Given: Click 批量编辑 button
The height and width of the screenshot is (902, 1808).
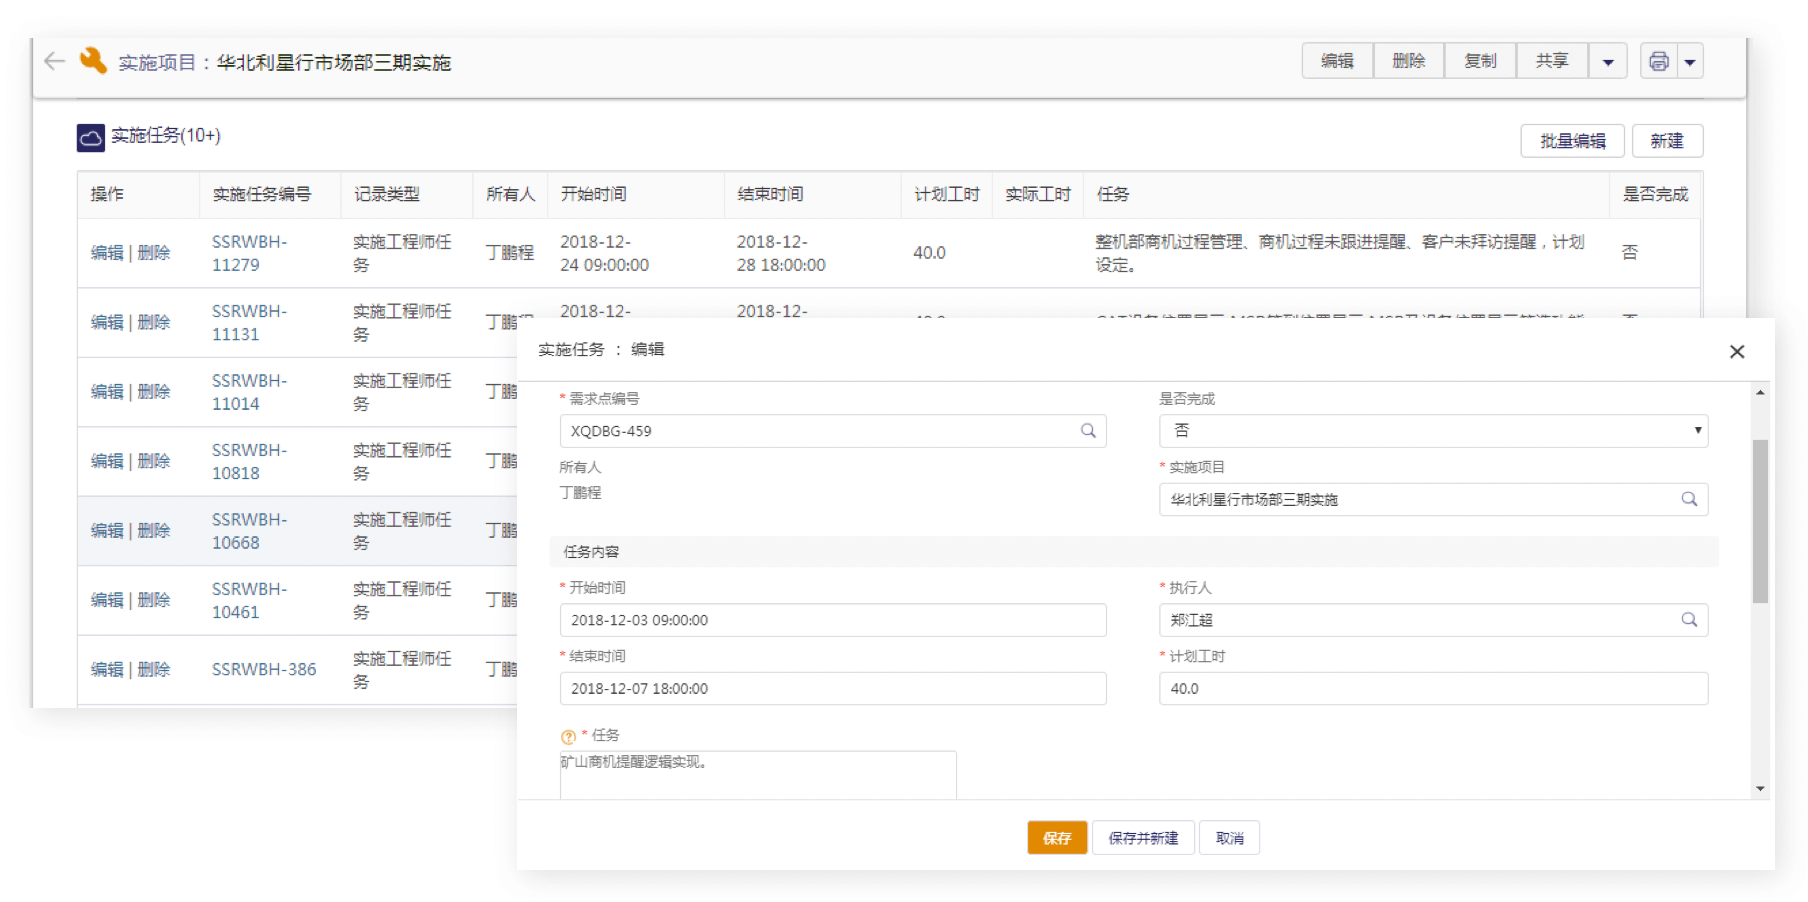Looking at the screenshot, I should point(1573,141).
